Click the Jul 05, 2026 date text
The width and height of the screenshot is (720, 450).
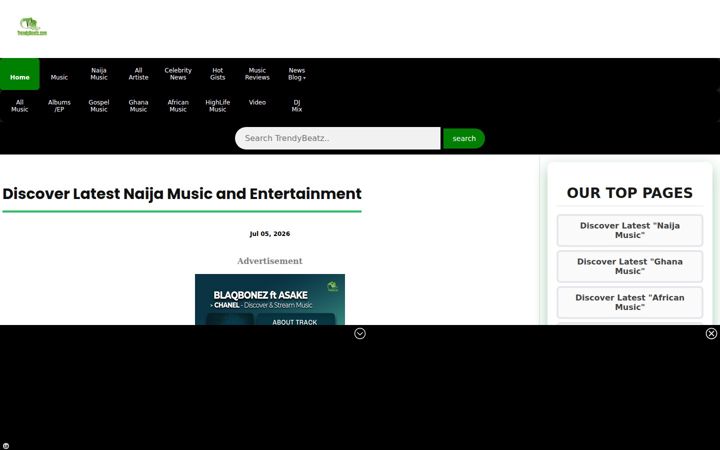click(270, 234)
